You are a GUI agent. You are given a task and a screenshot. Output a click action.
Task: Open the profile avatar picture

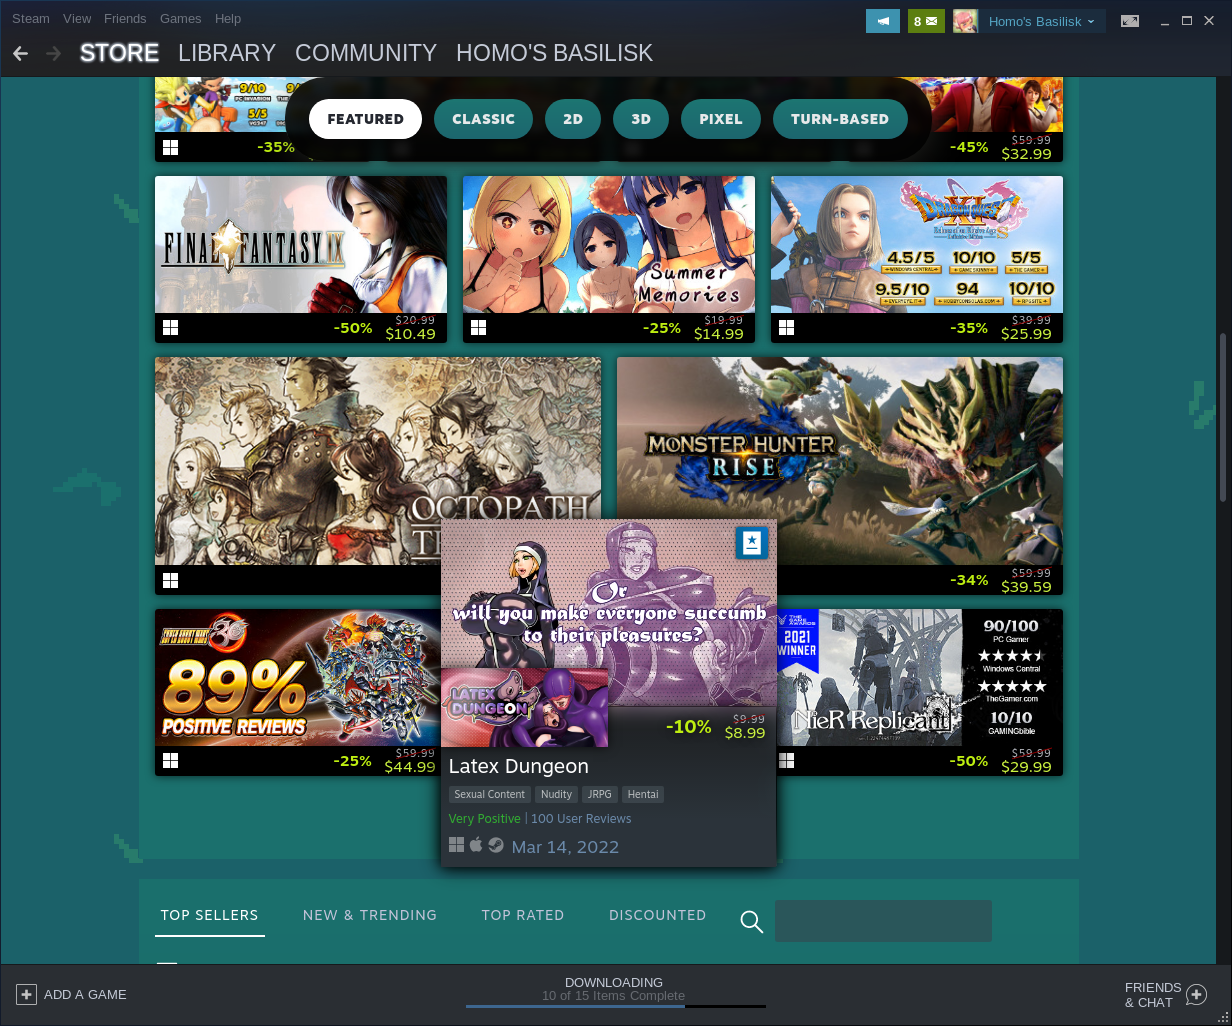pyautogui.click(x=965, y=21)
